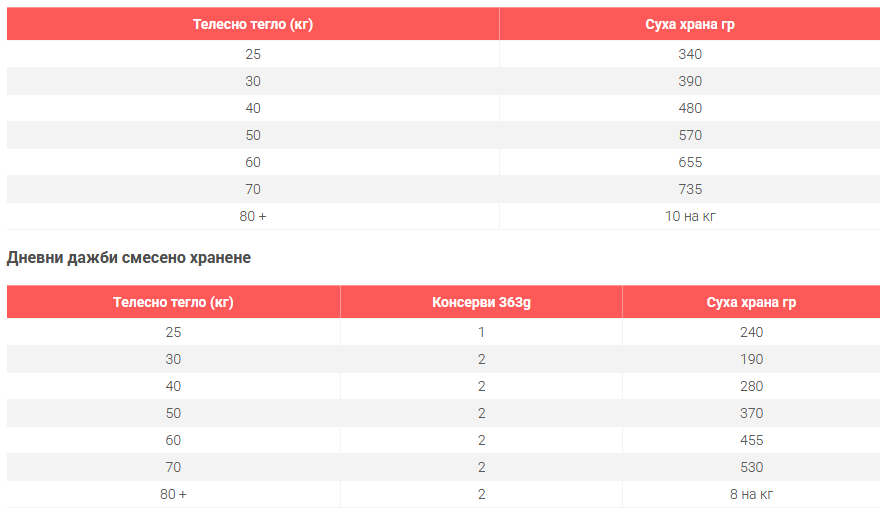Click the 370 dry food cell
The height and width of the screenshot is (516, 891).
(x=752, y=413)
